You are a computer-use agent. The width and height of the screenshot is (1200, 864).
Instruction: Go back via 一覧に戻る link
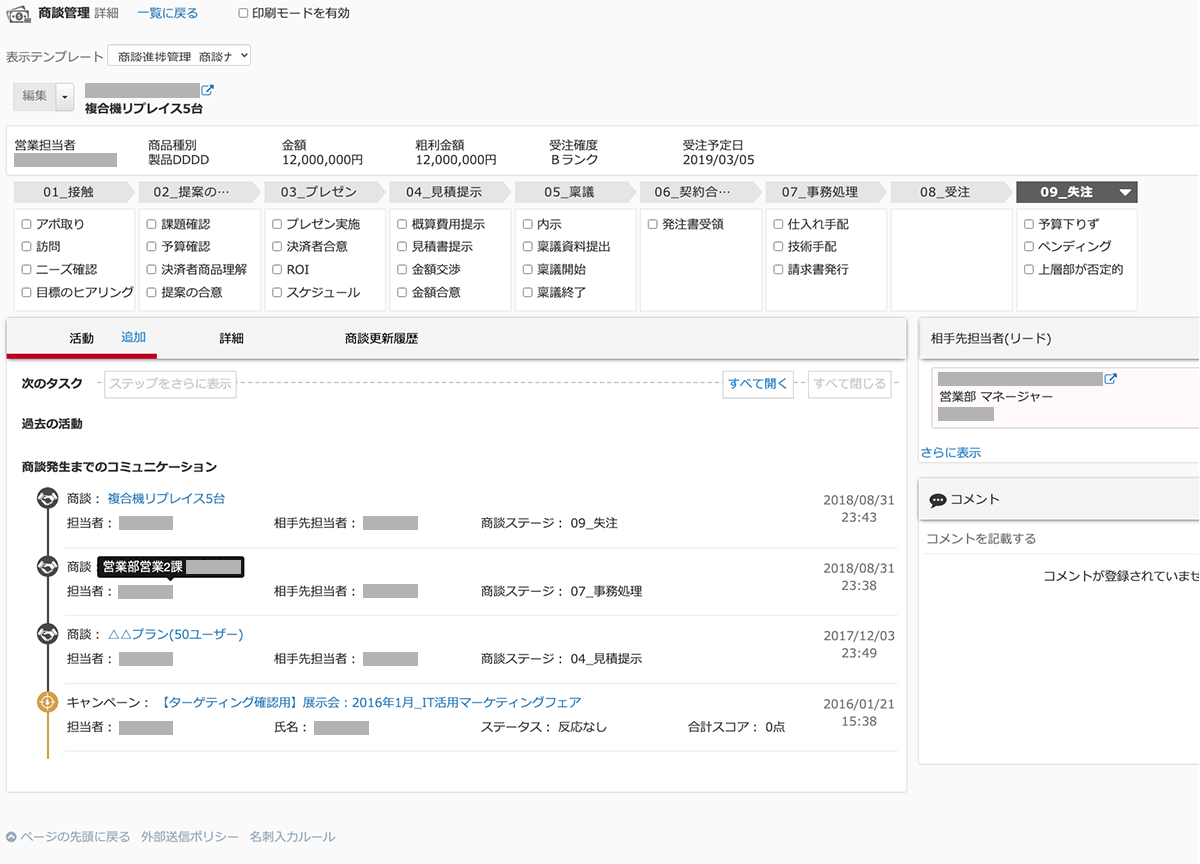pyautogui.click(x=167, y=14)
